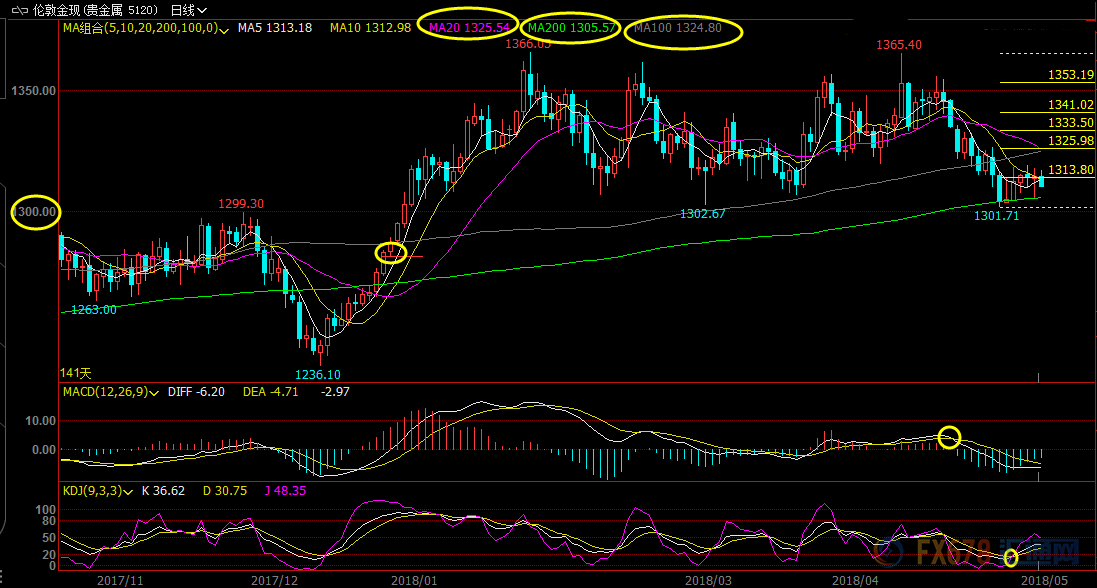1097x588 pixels.
Task: Click the green MA200 1305.57 legend
Action: [x=571, y=29]
